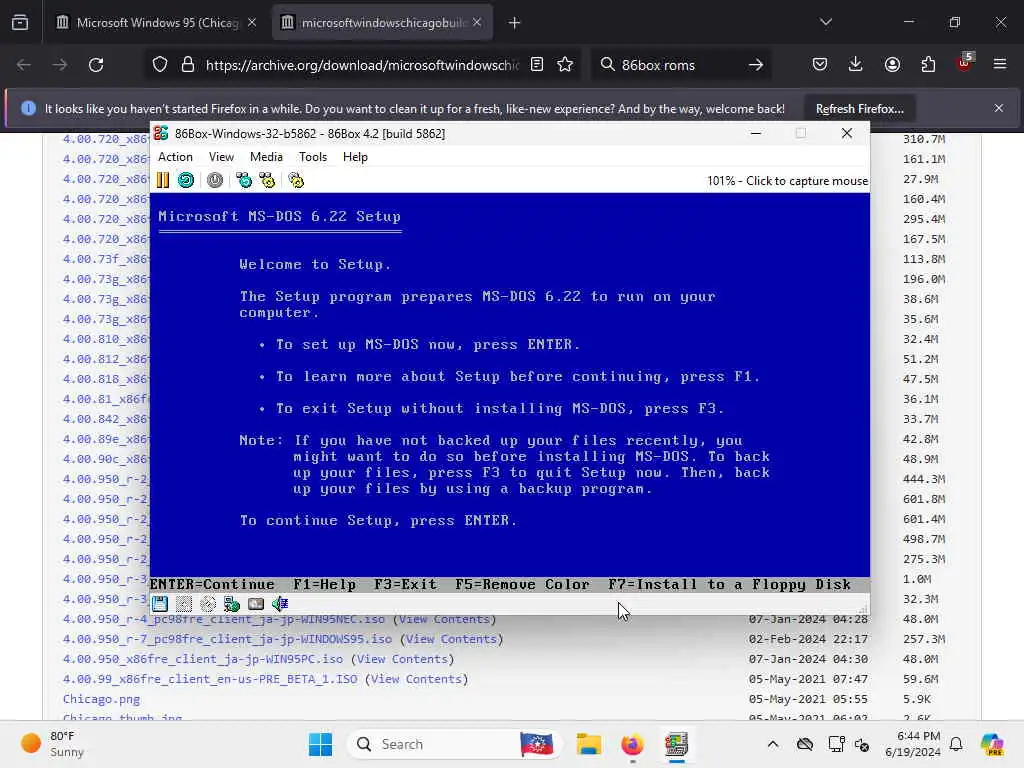Expand the list all tabs dropdown

[x=826, y=23]
